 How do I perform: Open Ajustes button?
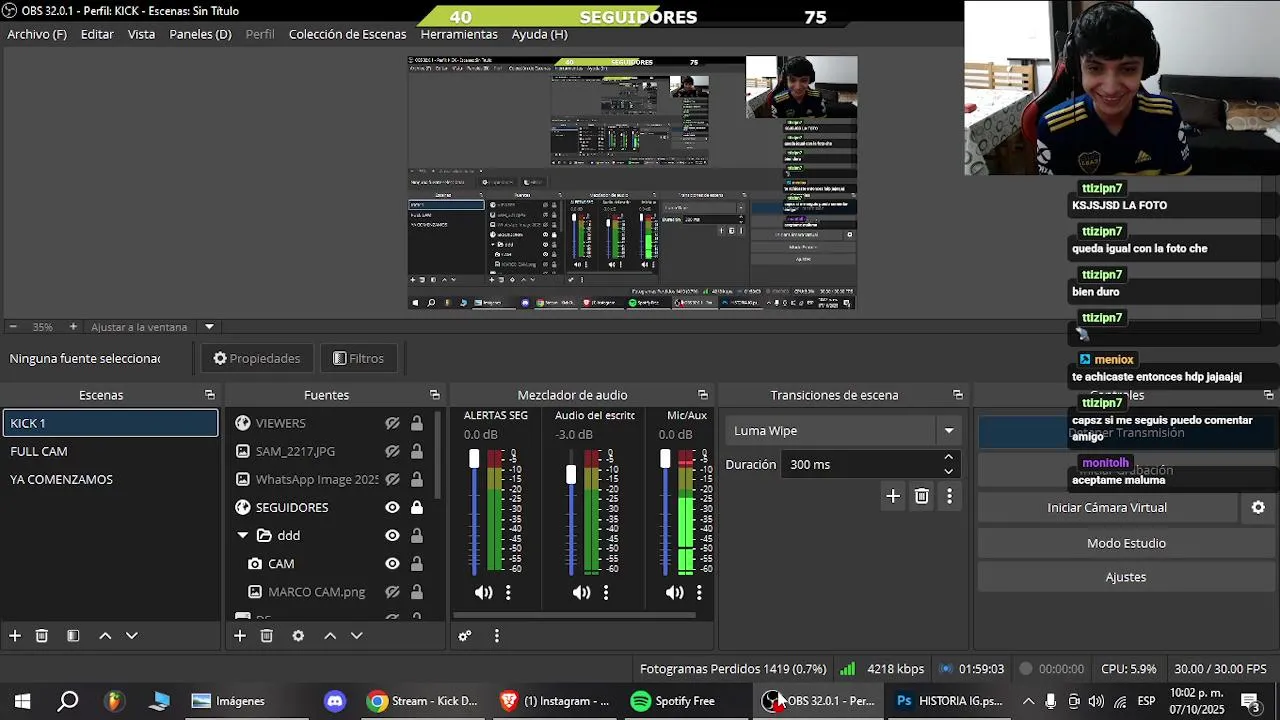(1126, 577)
